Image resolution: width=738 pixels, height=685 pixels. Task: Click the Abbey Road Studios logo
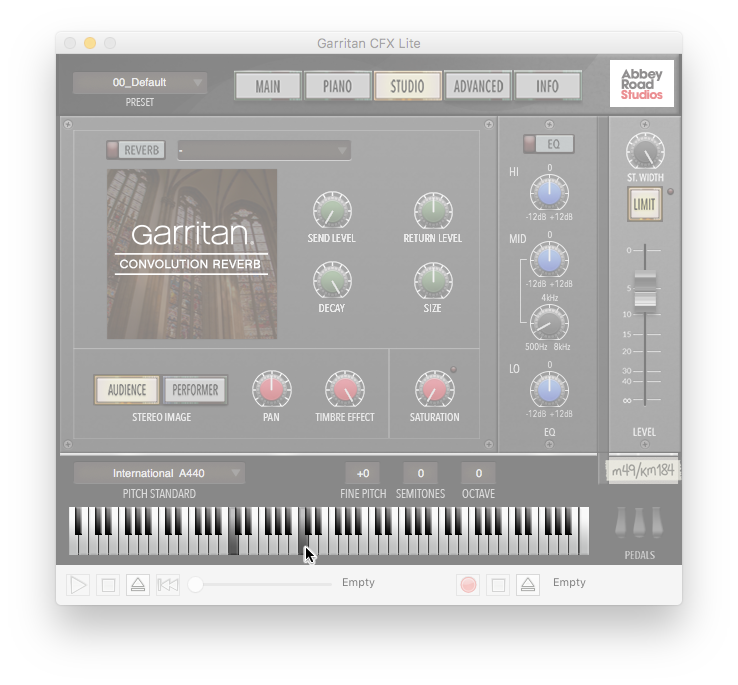pyautogui.click(x=642, y=83)
